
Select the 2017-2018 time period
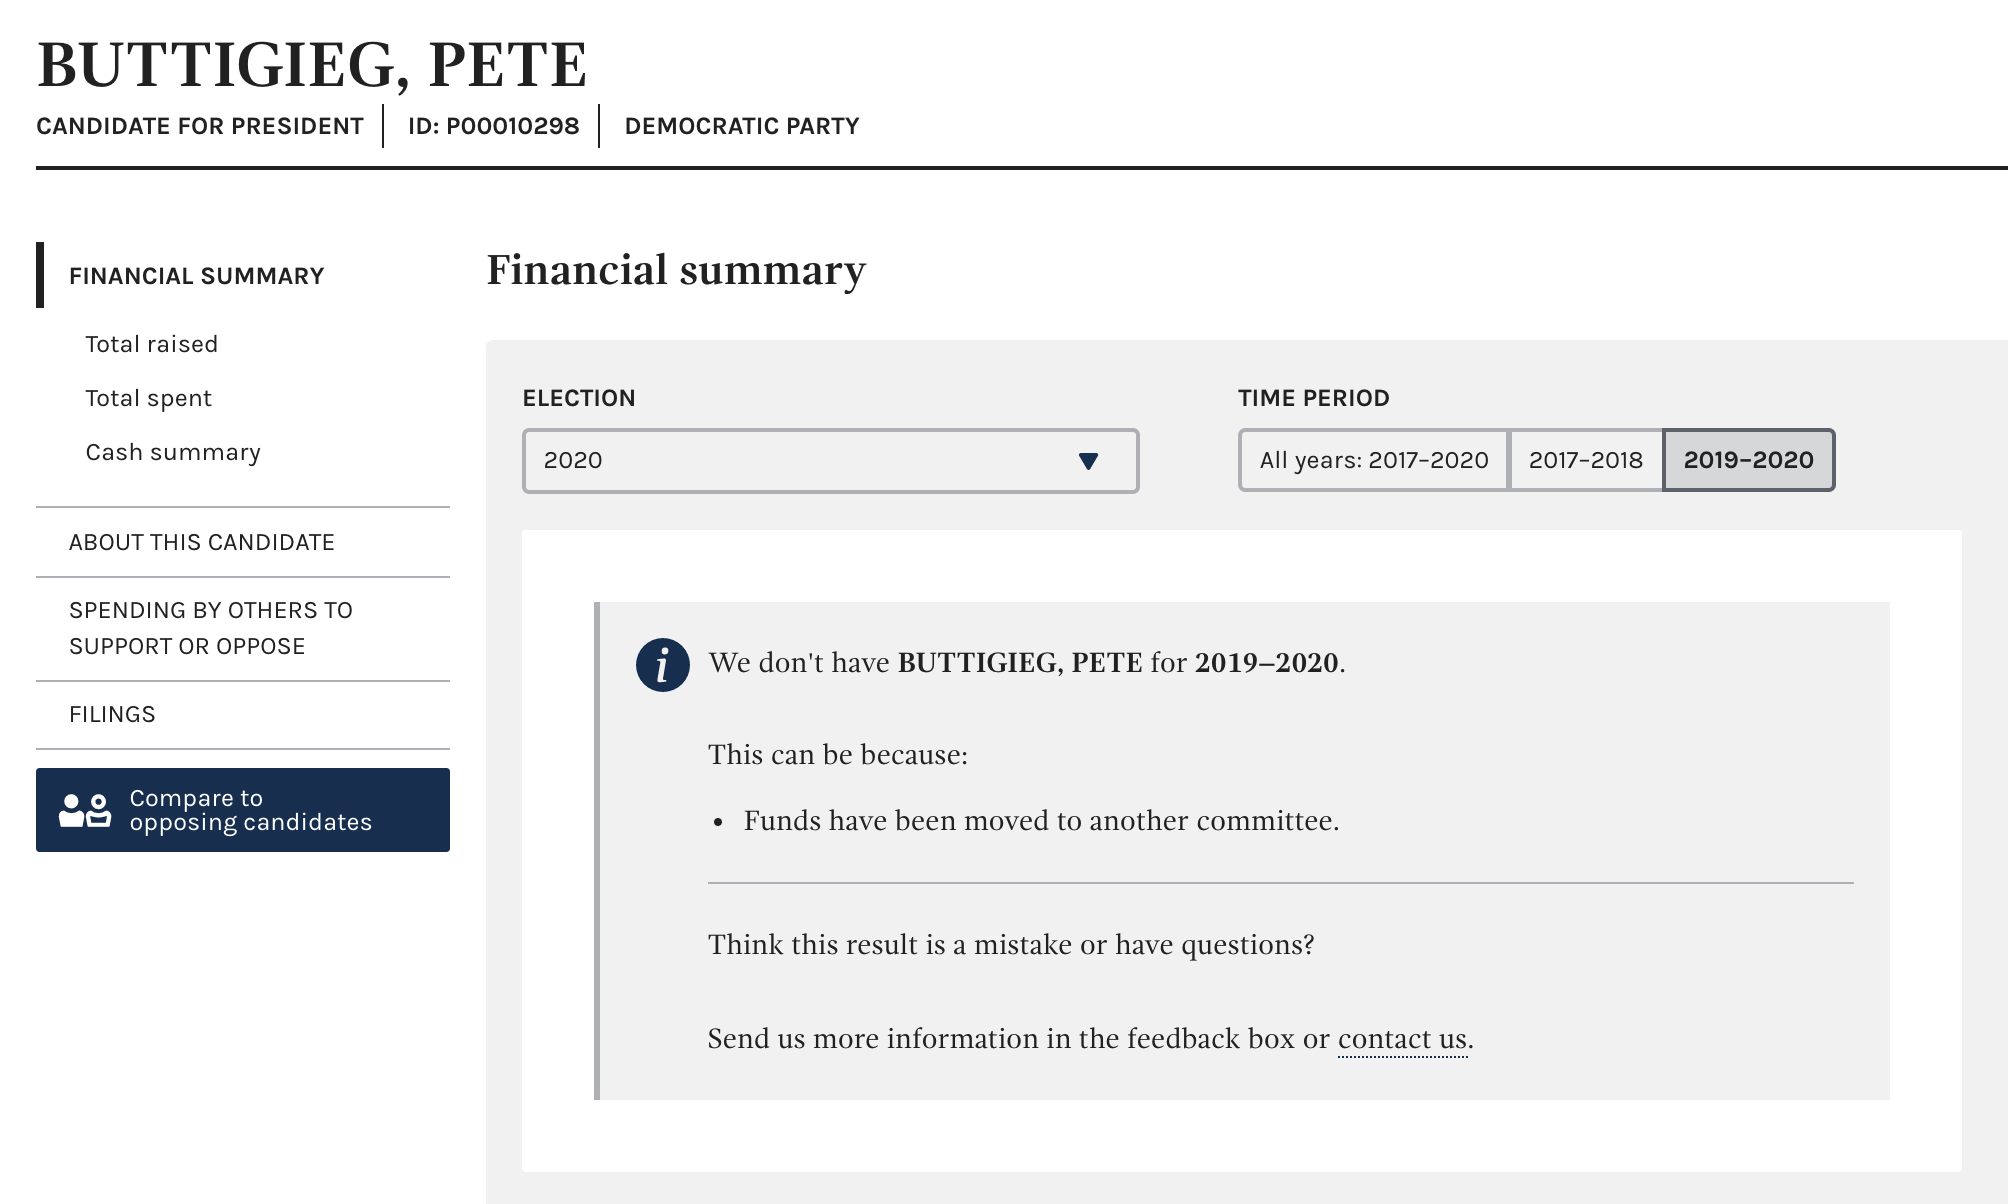1586,460
